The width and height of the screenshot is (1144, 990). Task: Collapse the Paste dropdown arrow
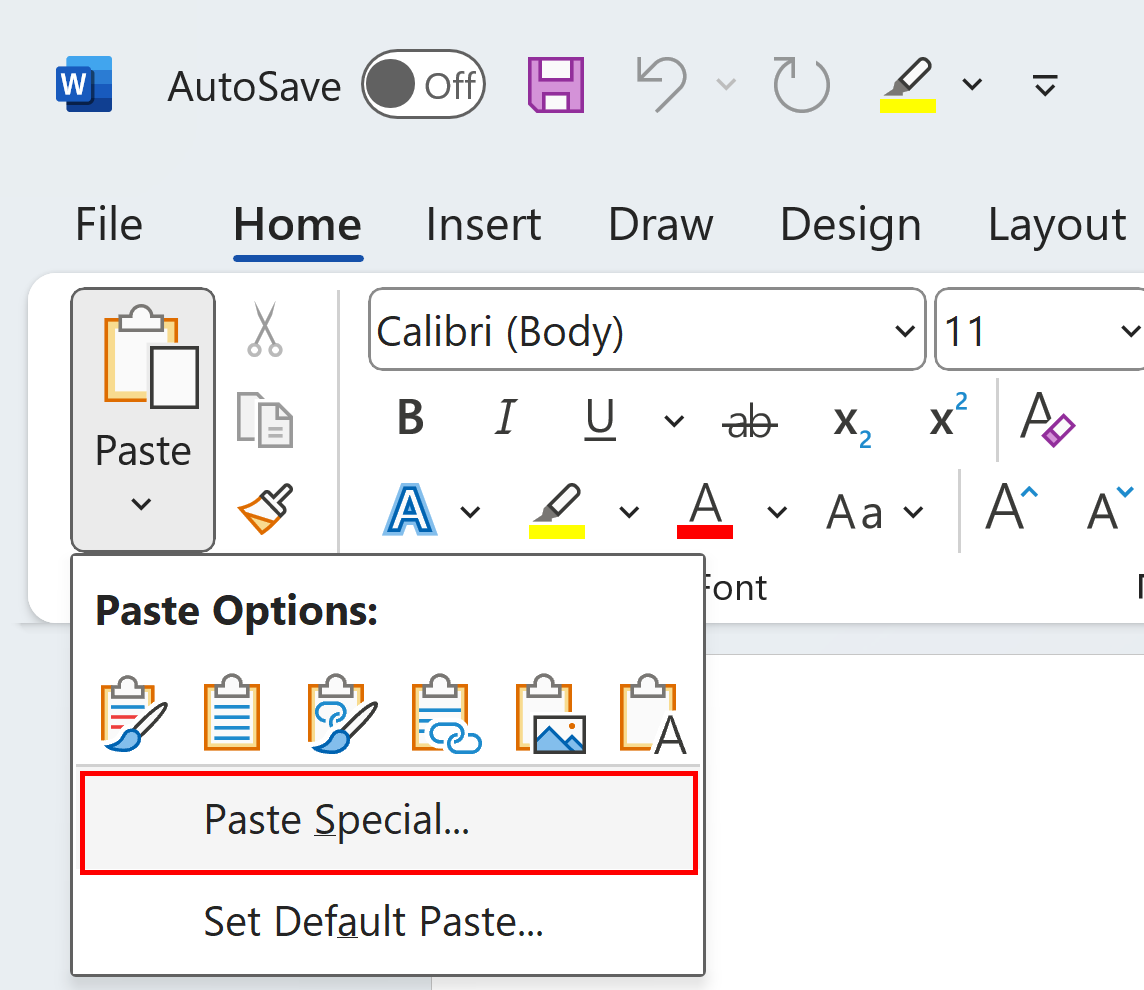pos(142,503)
